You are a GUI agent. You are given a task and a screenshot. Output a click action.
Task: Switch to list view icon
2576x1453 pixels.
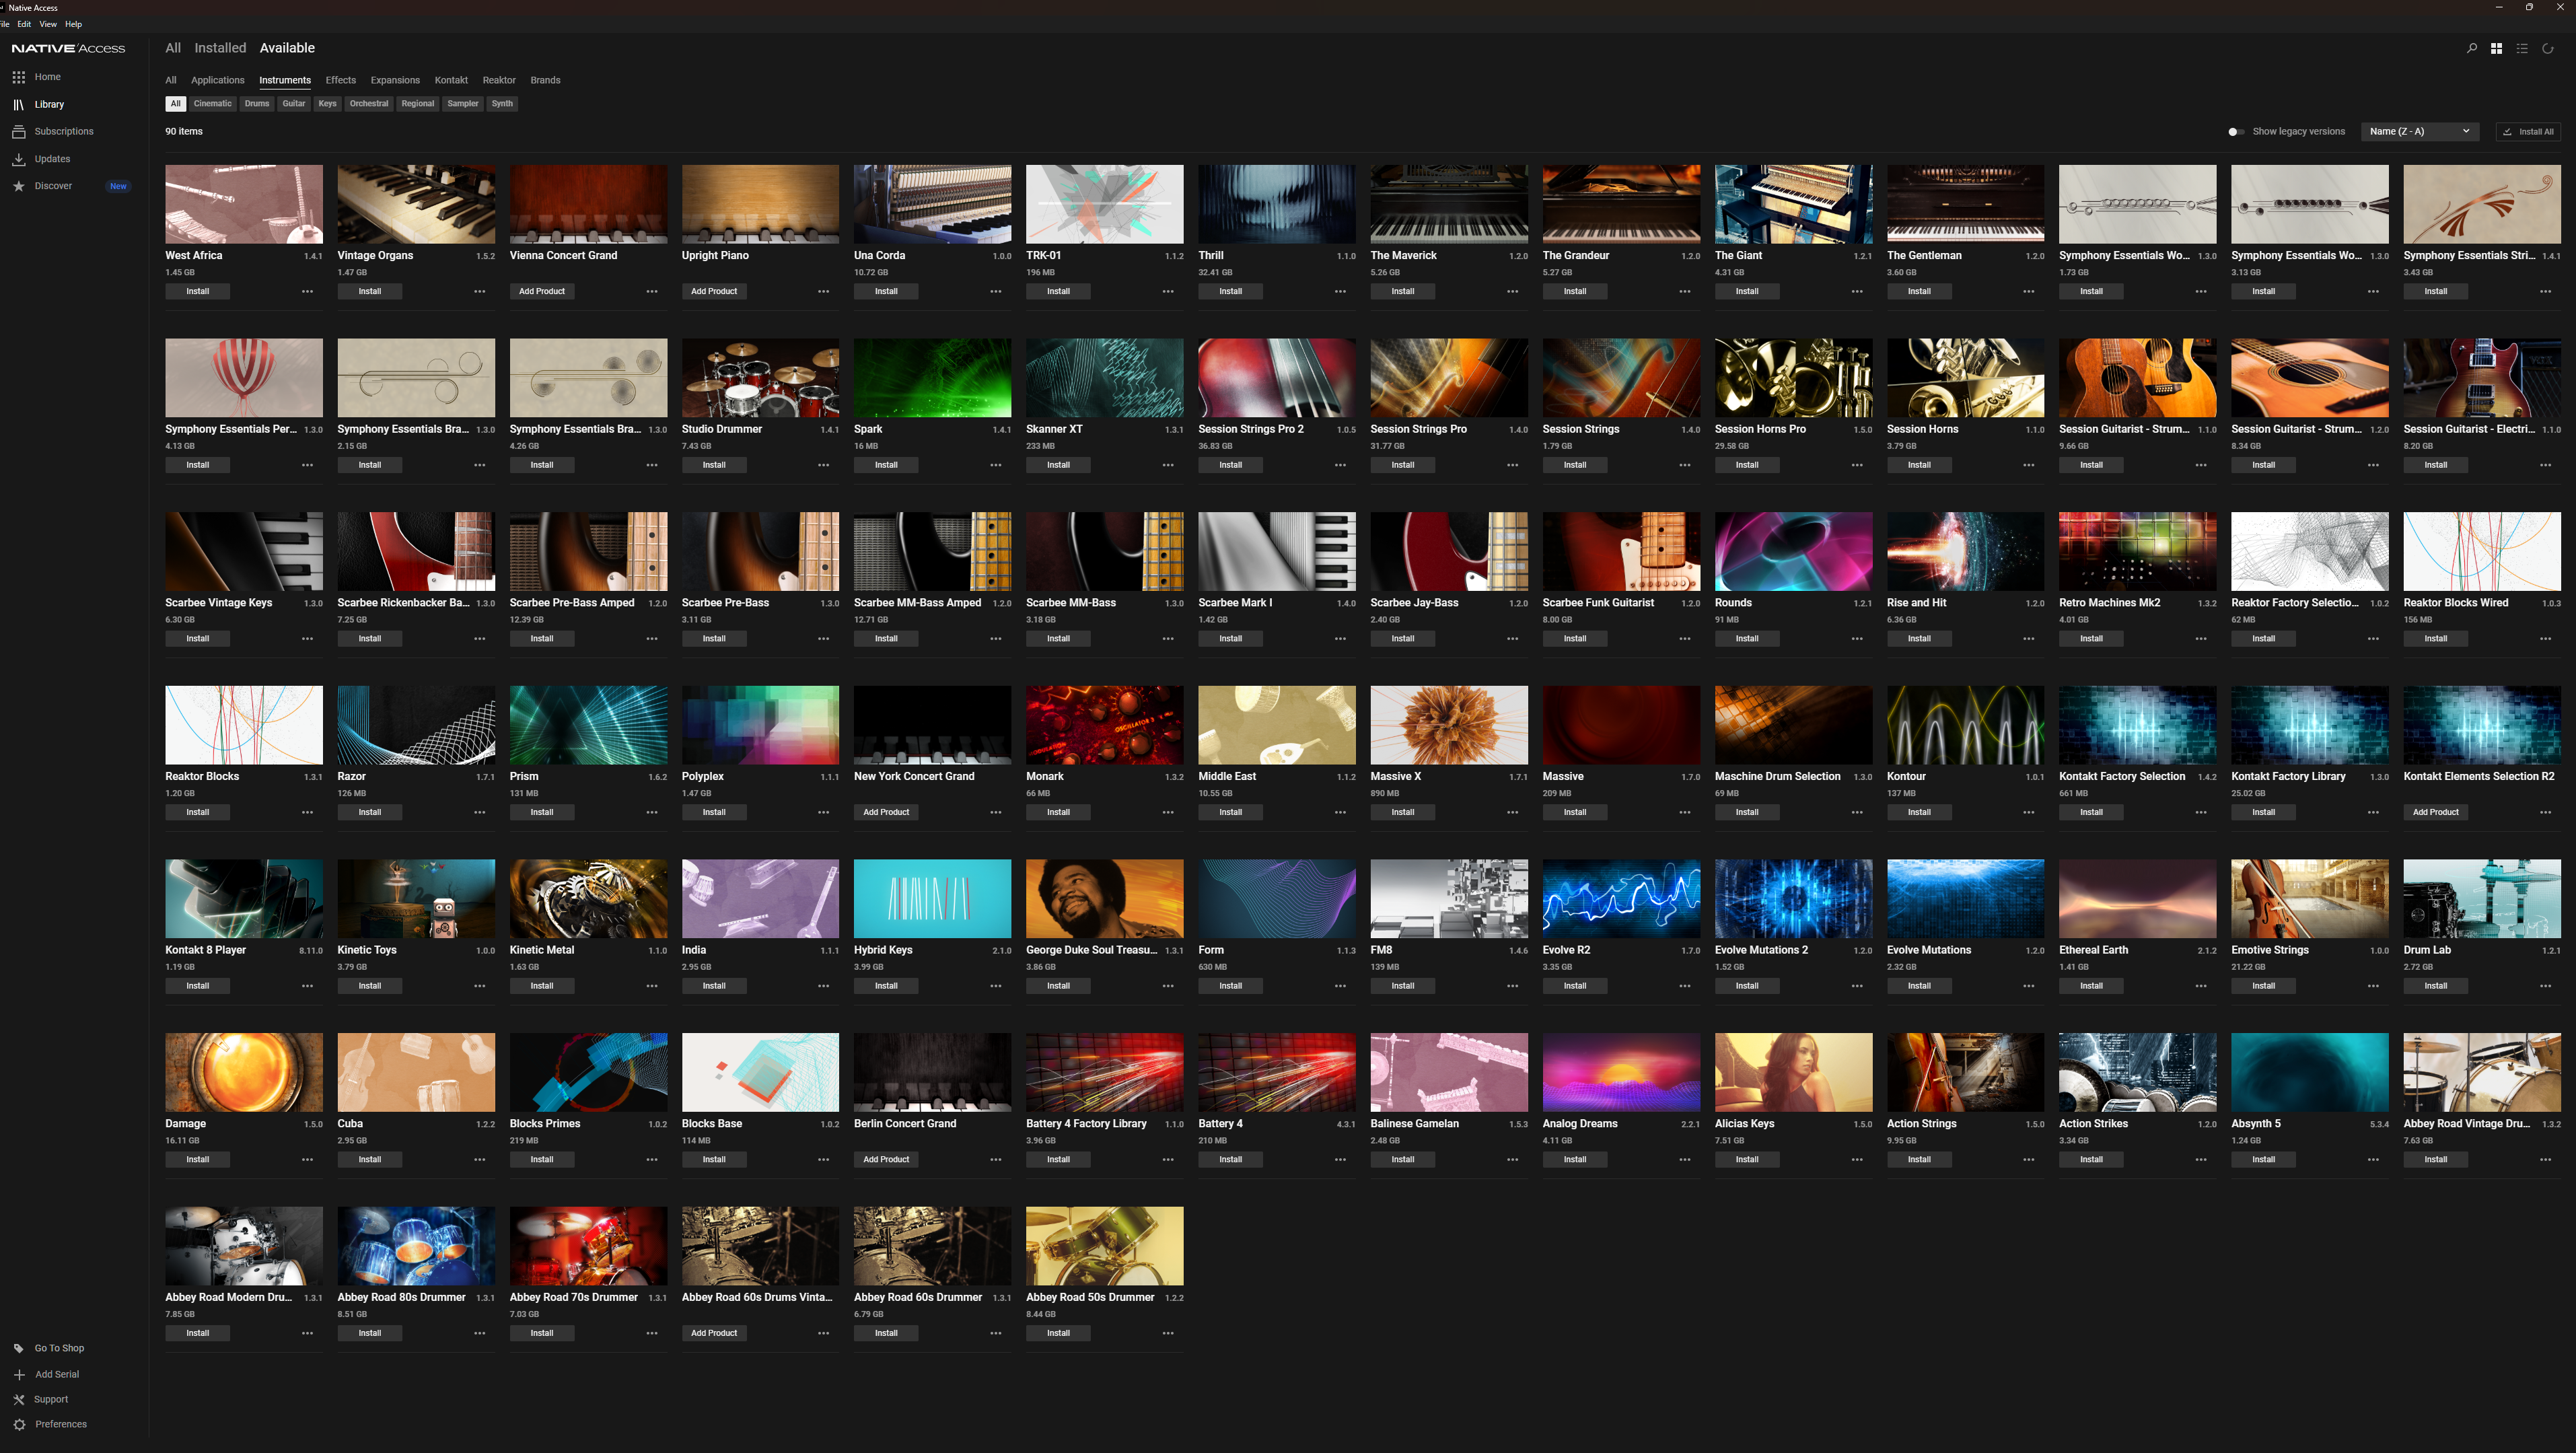tap(2522, 48)
